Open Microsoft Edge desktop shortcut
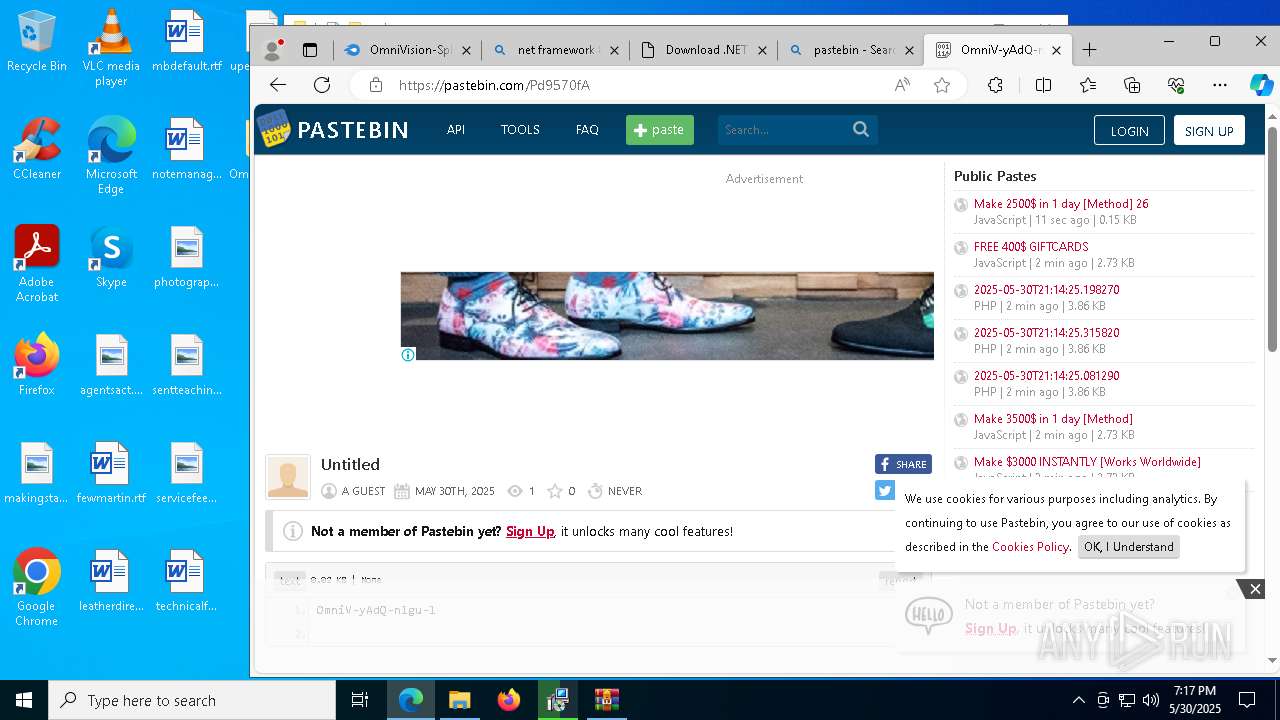 111,155
